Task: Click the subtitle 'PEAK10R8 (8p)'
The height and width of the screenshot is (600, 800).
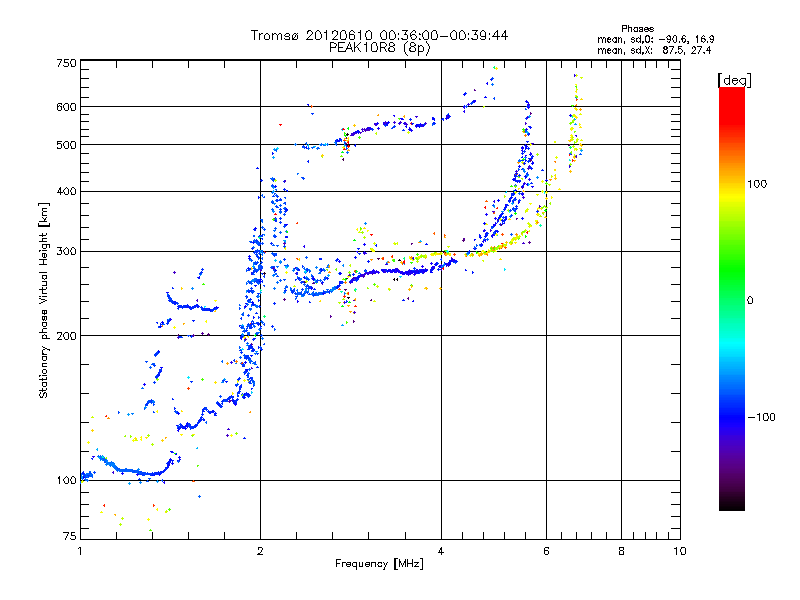Action: tap(379, 48)
